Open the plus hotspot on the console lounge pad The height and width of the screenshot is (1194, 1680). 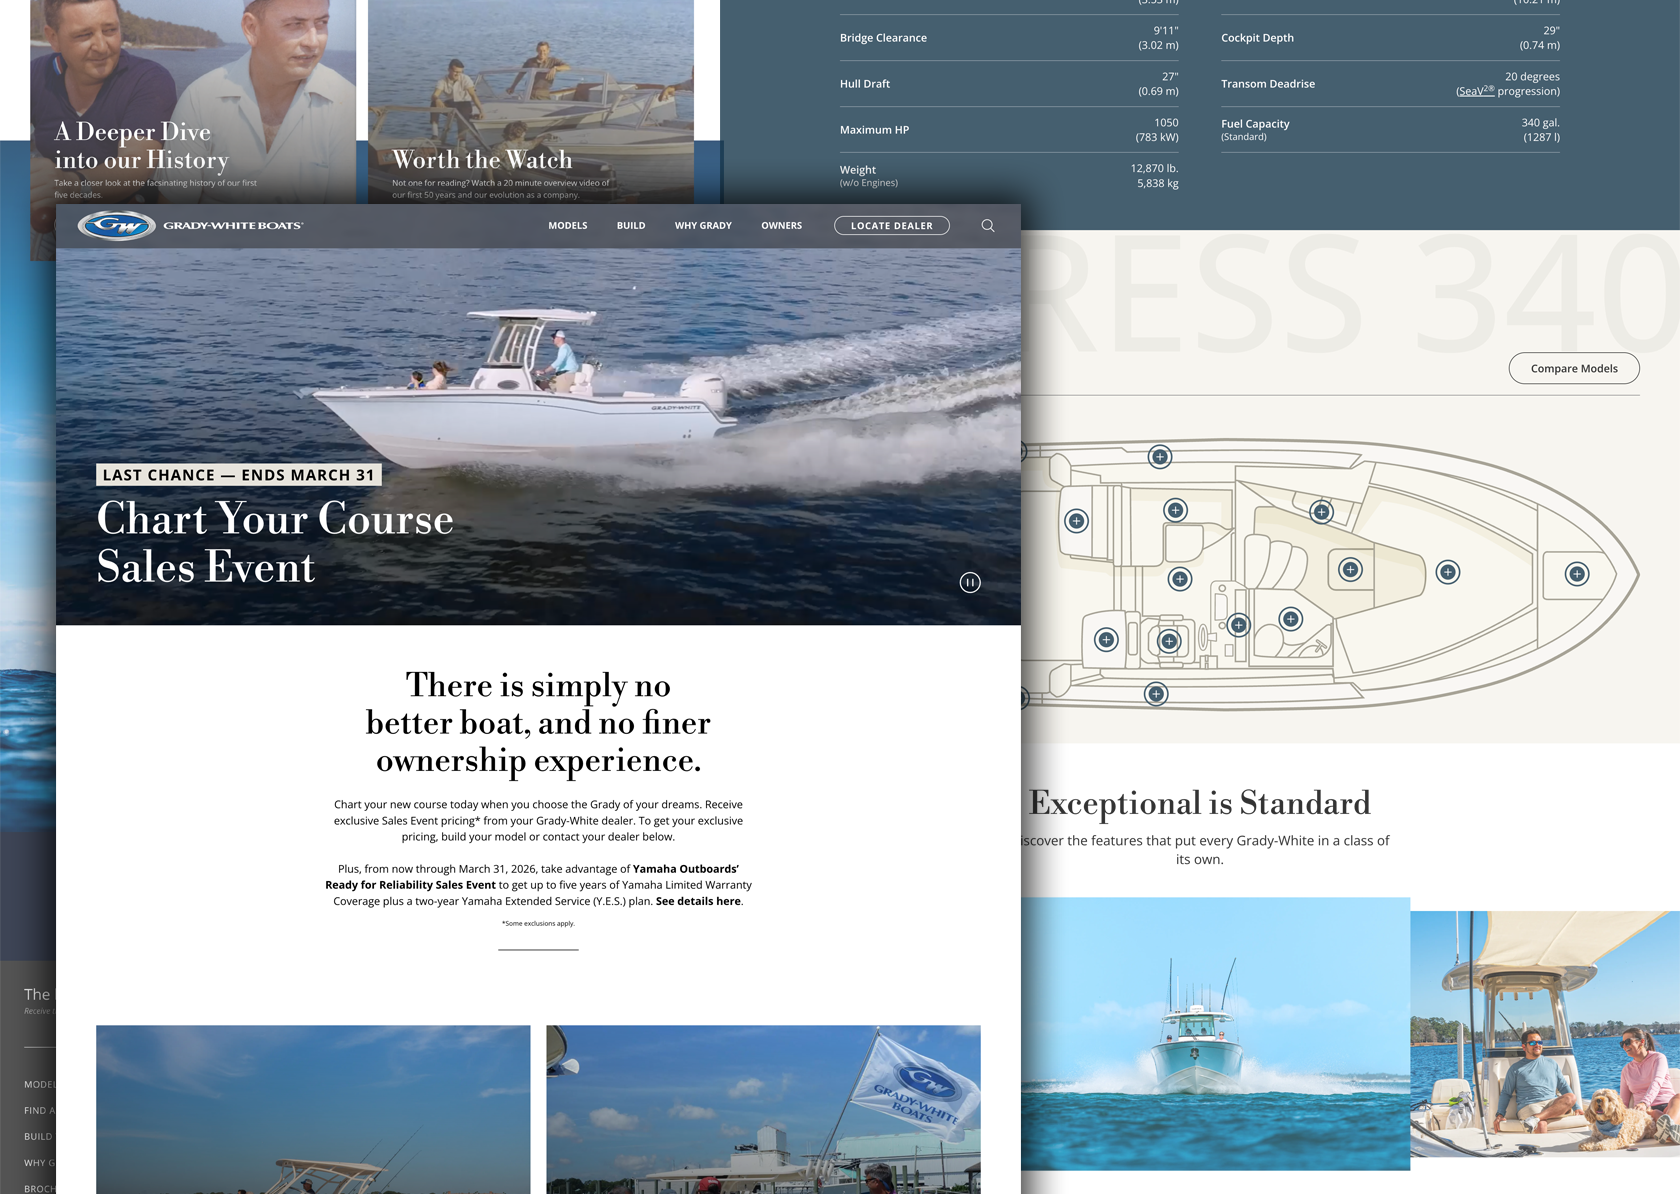(x=1350, y=570)
